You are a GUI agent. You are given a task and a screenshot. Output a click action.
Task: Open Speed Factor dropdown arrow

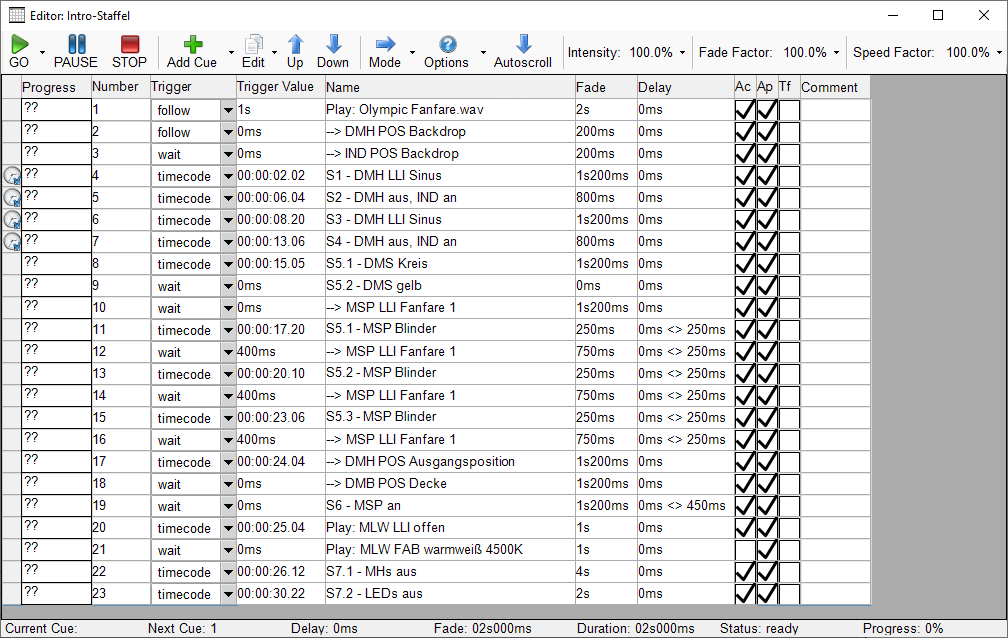999,52
